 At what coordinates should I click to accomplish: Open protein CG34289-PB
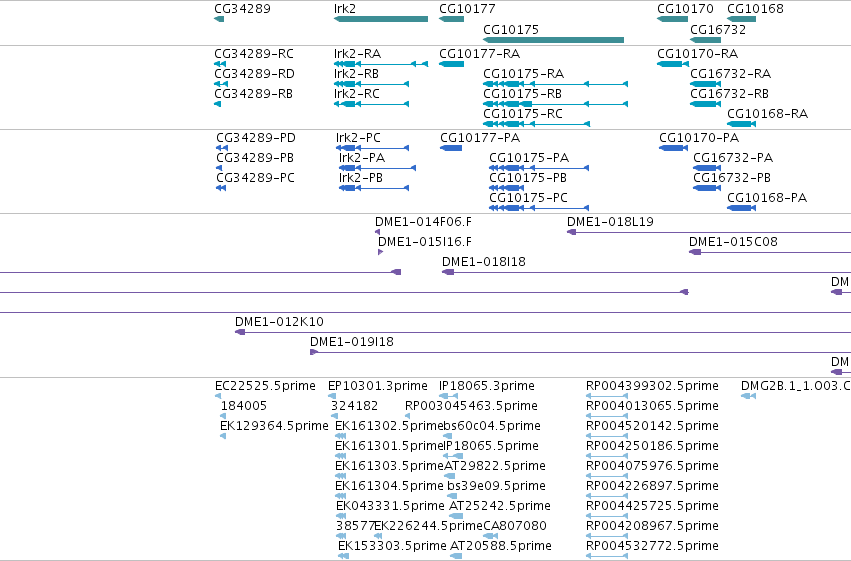[255, 158]
